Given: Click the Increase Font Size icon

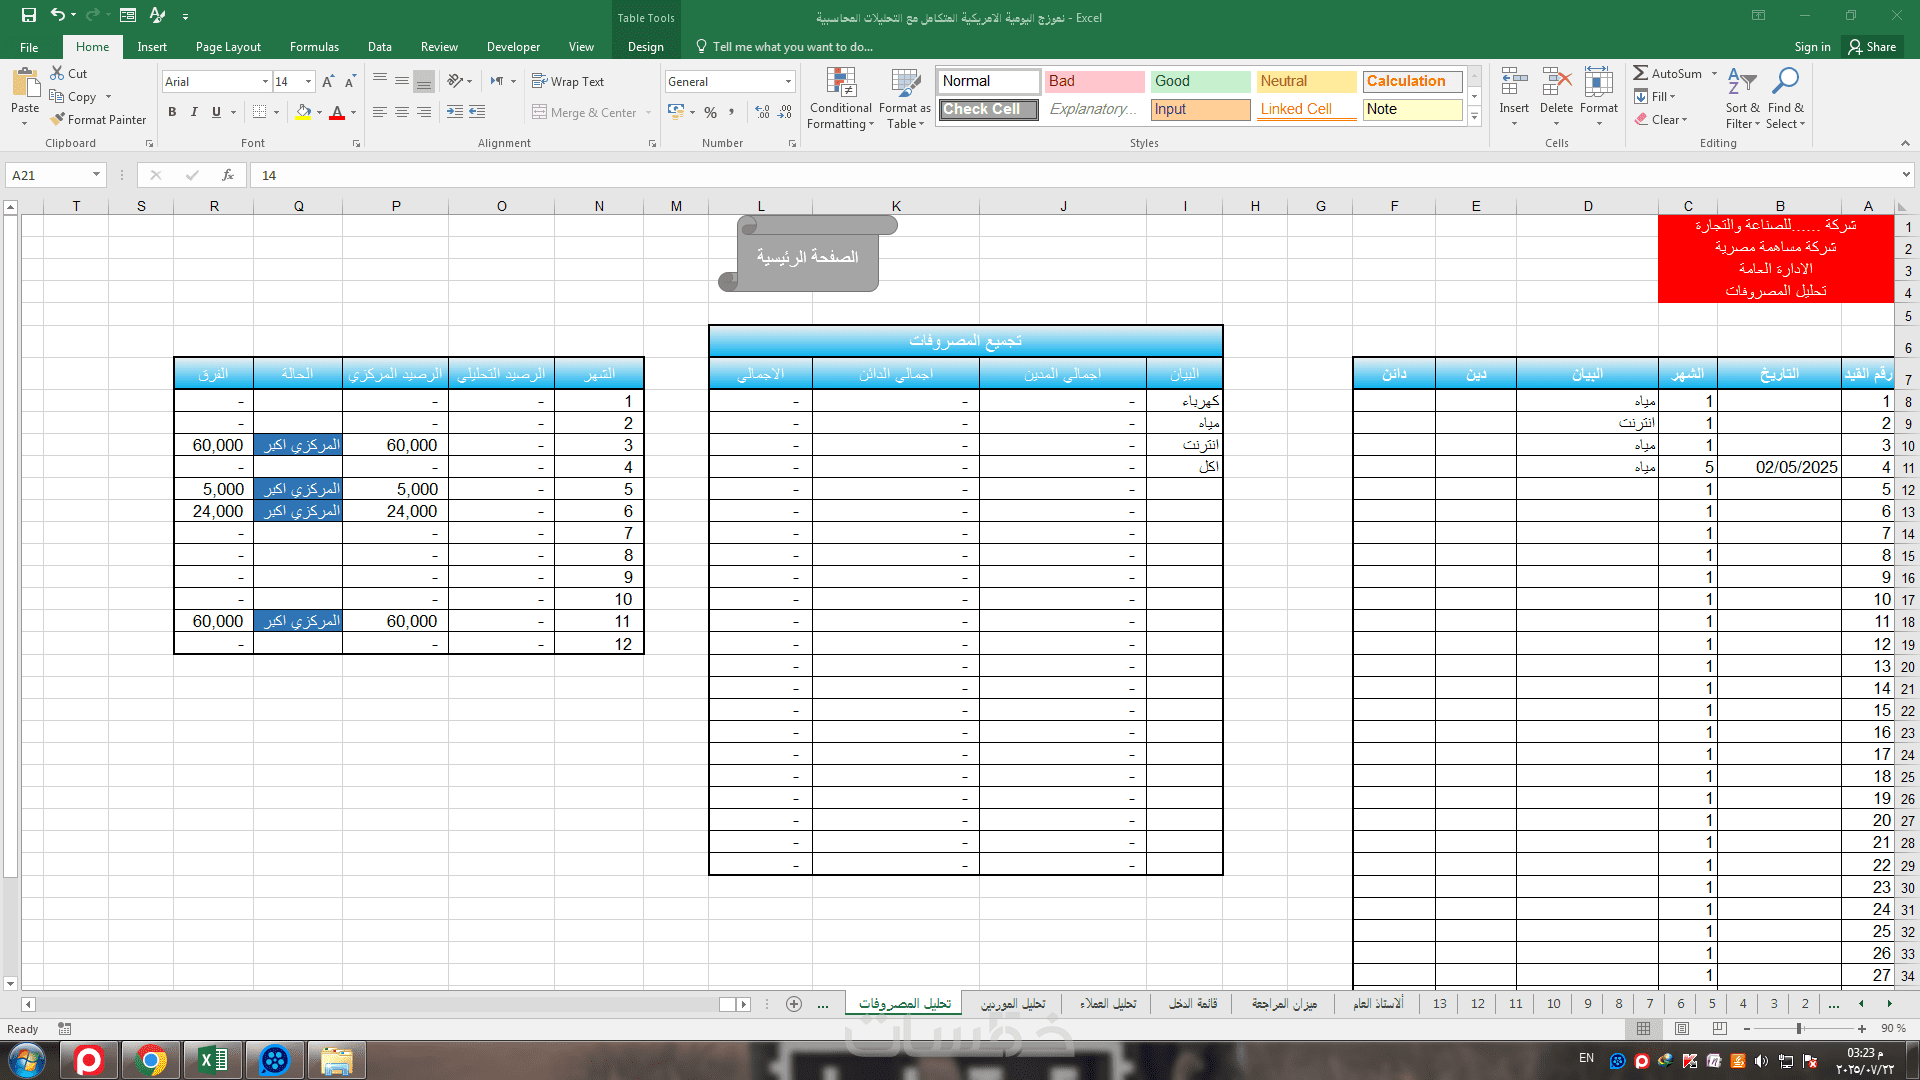Looking at the screenshot, I should 328,82.
